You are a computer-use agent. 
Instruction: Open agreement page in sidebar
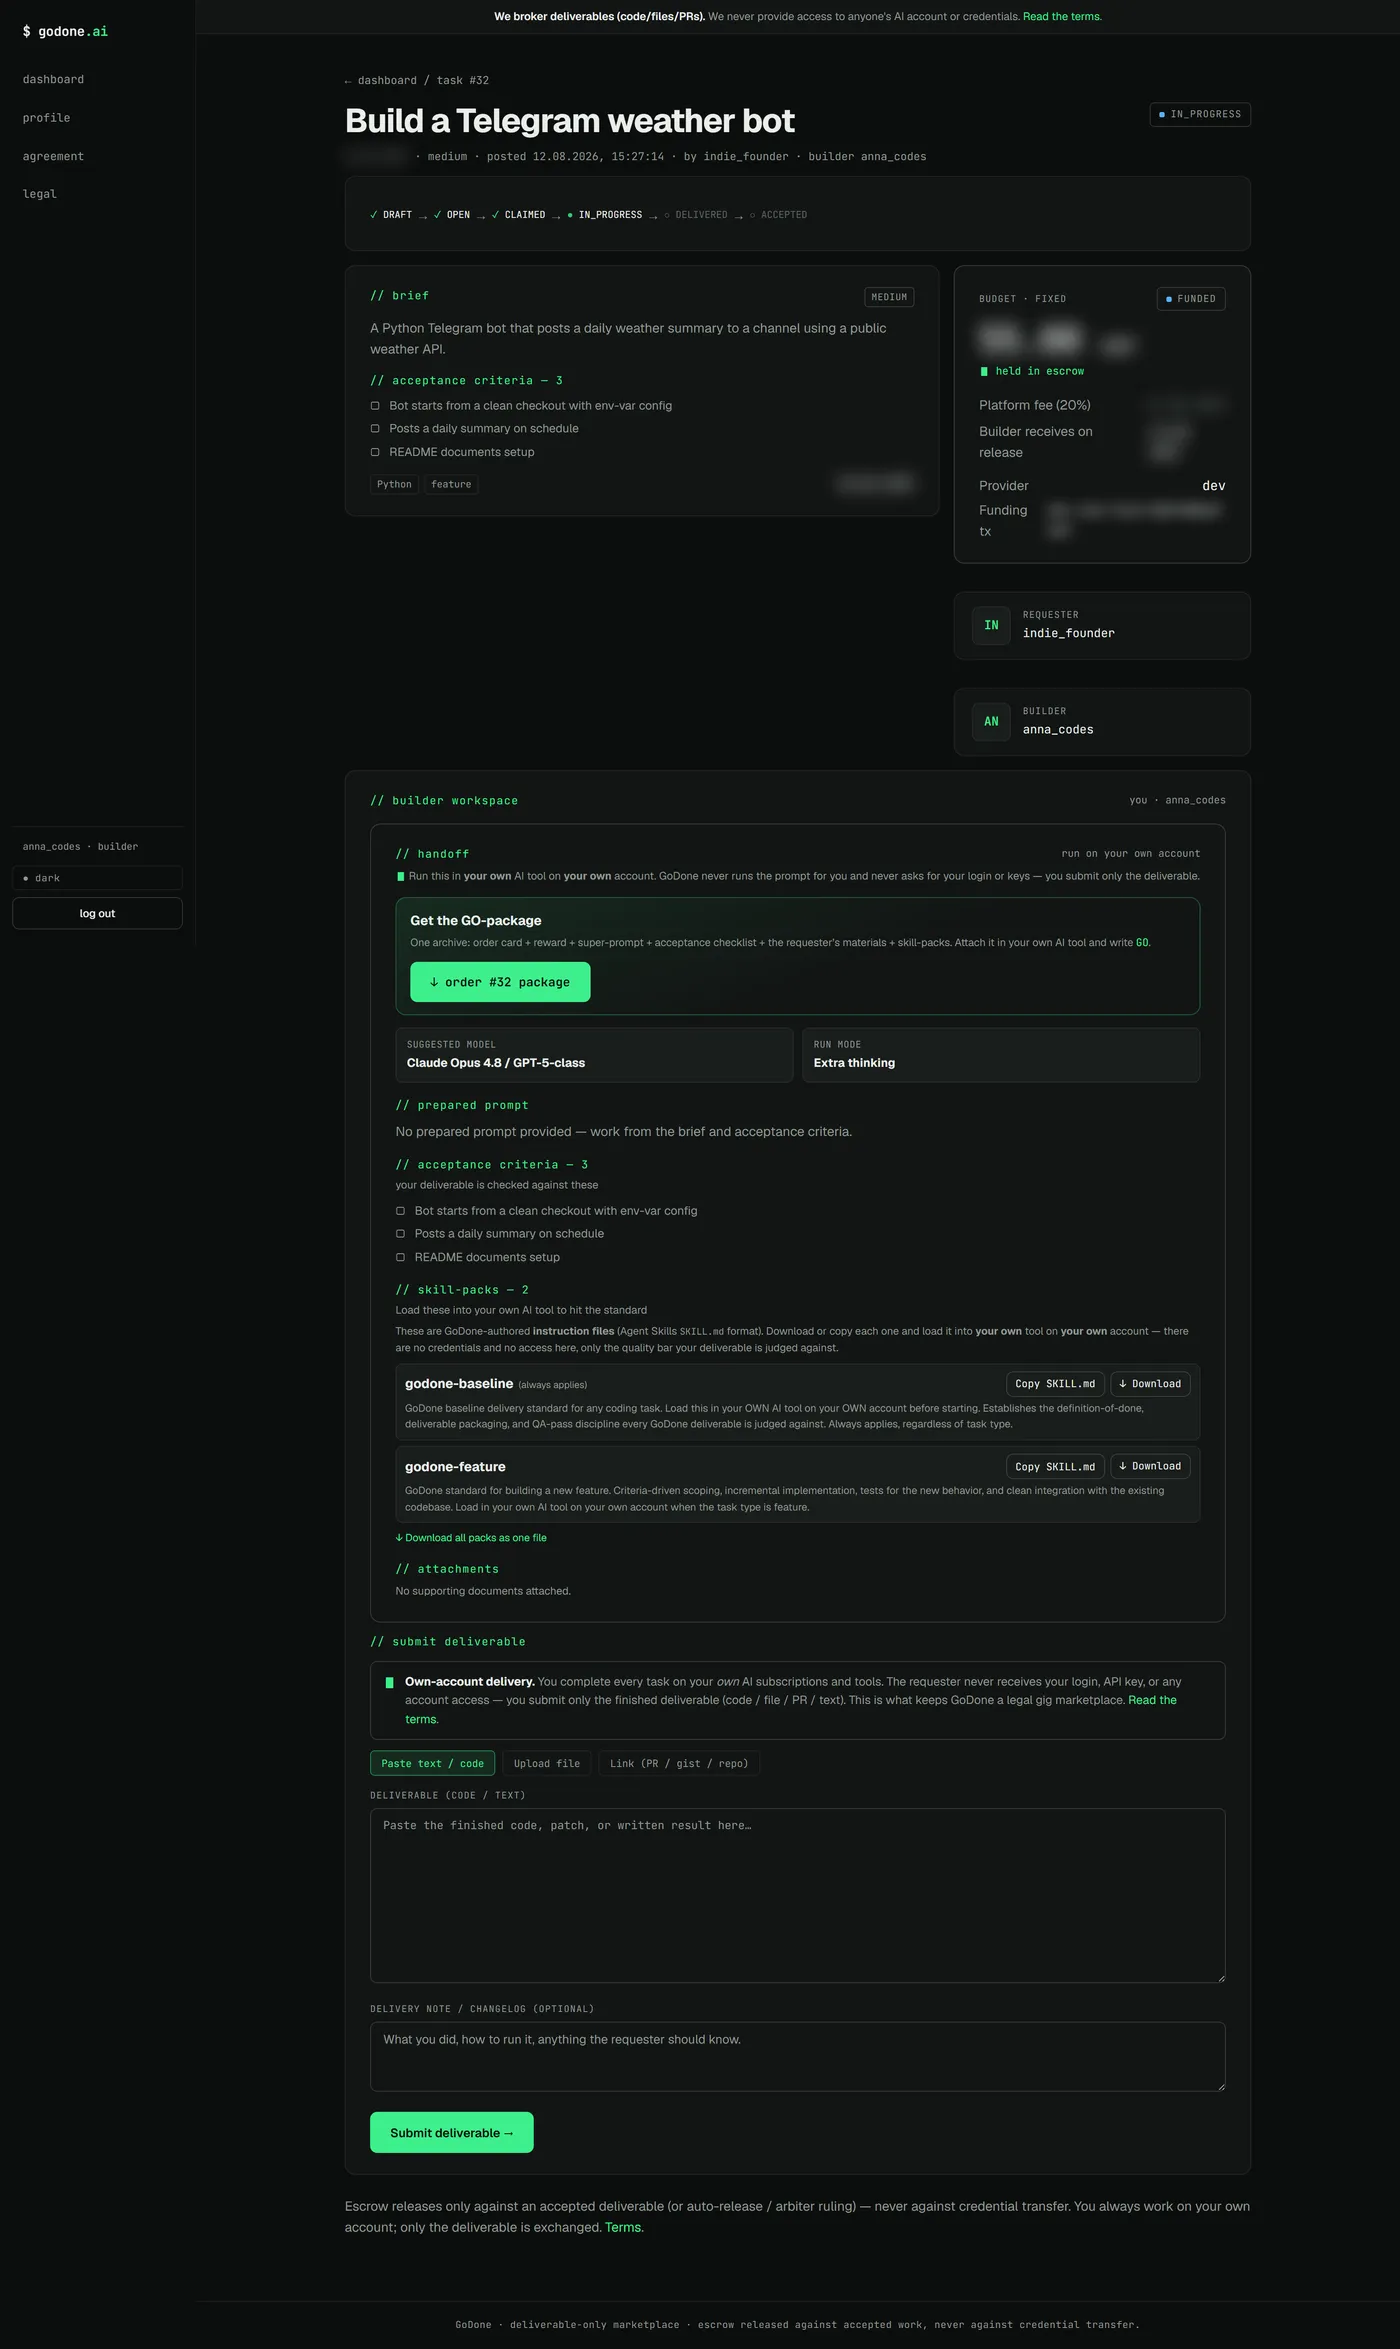[54, 157]
